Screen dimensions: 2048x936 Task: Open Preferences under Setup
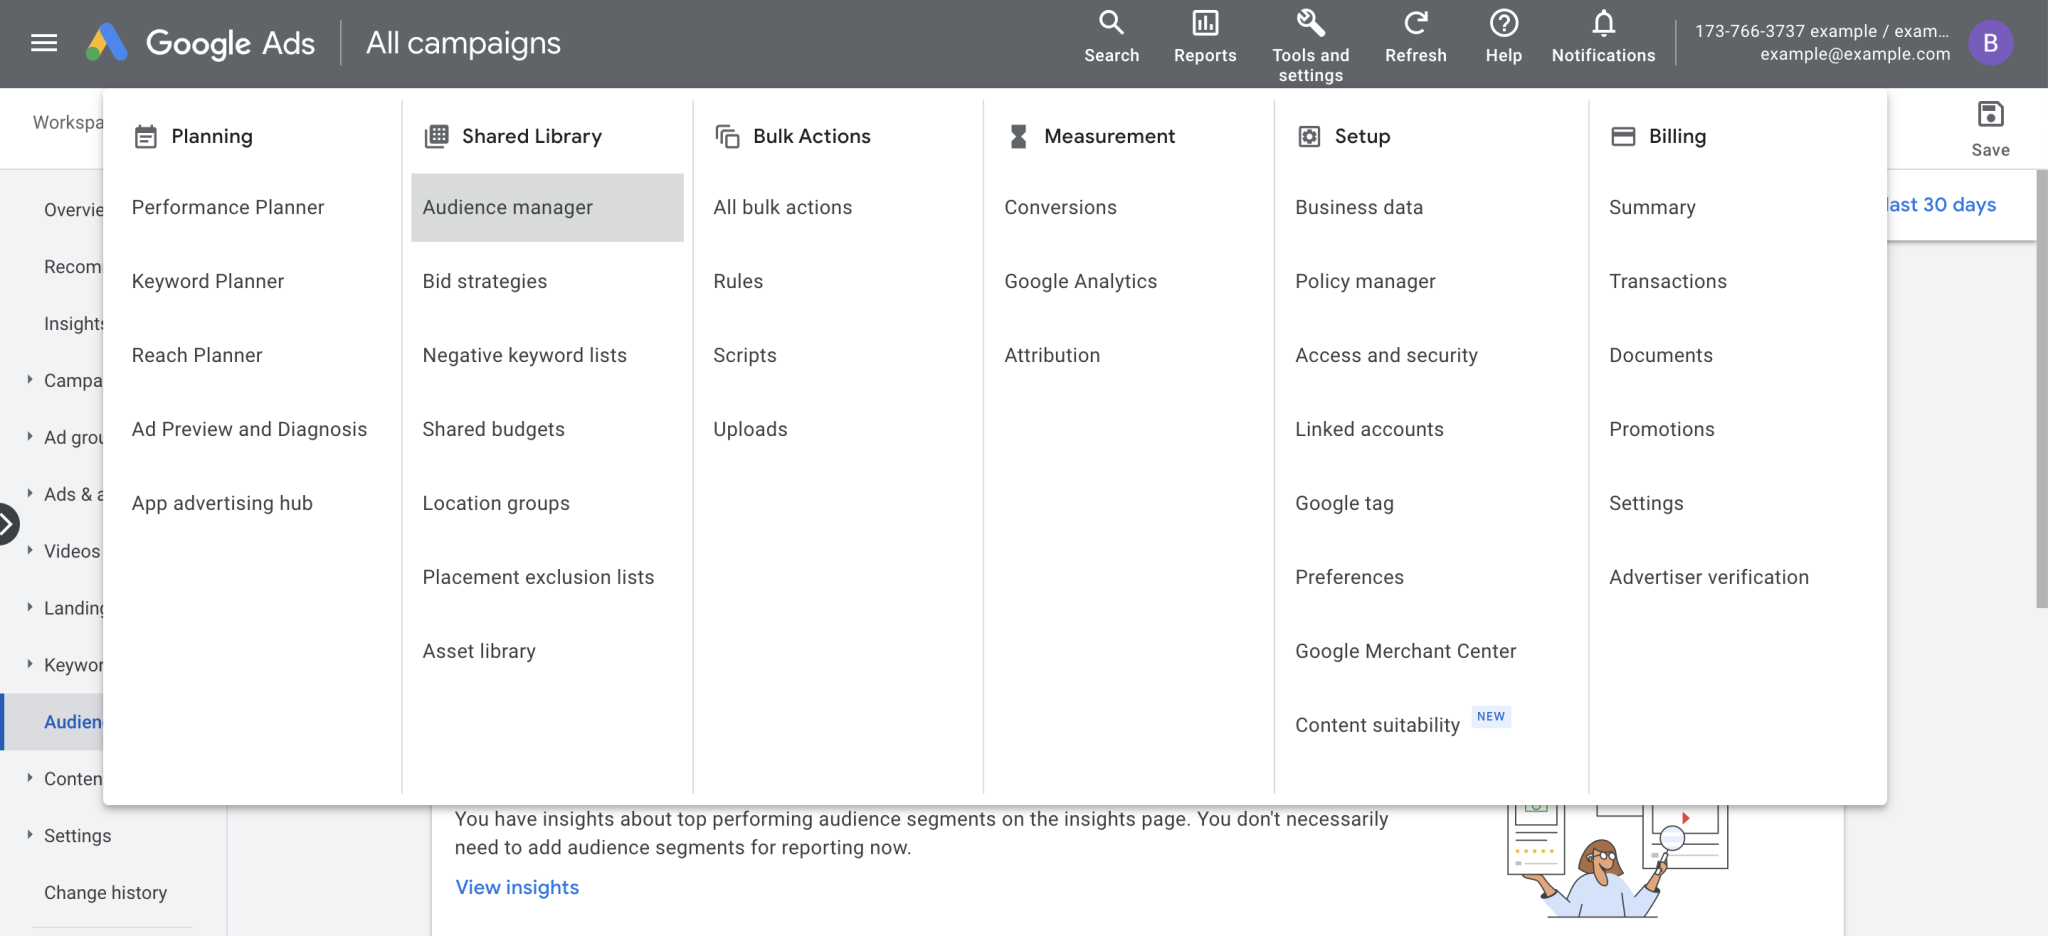1349,577
